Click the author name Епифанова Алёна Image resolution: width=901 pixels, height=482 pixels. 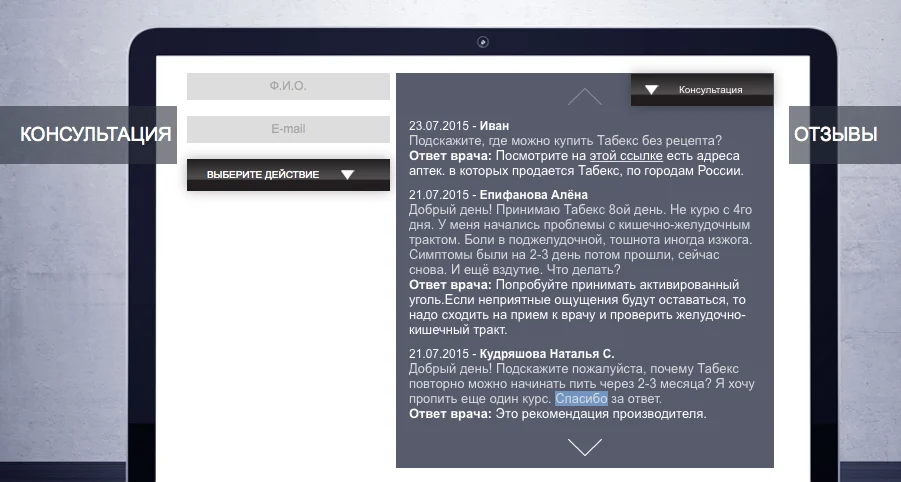(x=533, y=195)
